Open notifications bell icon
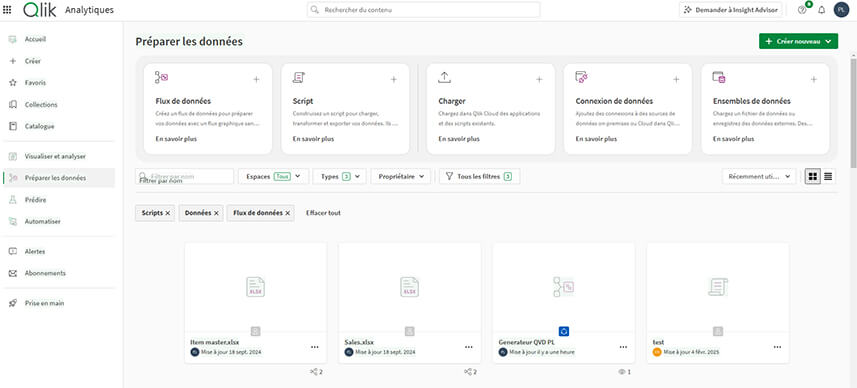 pos(821,10)
